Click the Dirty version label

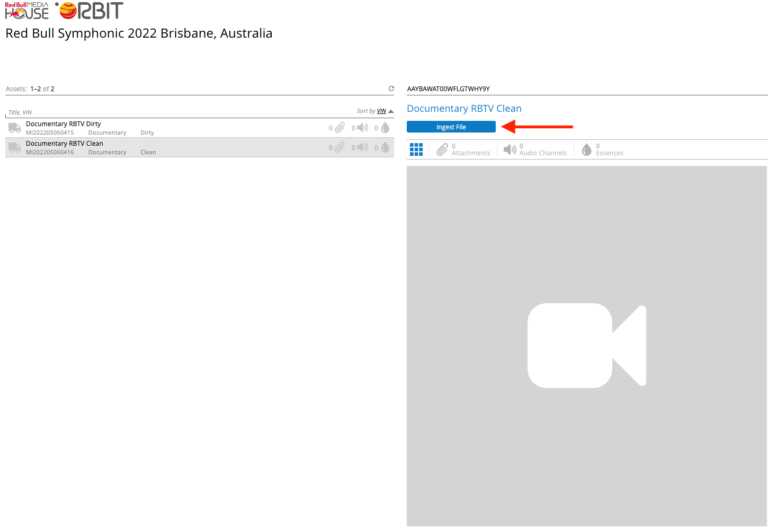[147, 133]
